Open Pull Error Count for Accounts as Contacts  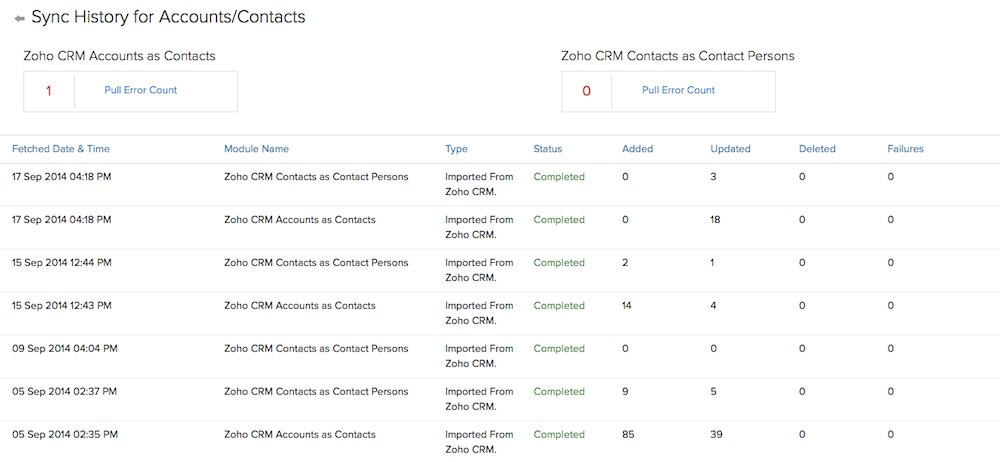pos(140,90)
